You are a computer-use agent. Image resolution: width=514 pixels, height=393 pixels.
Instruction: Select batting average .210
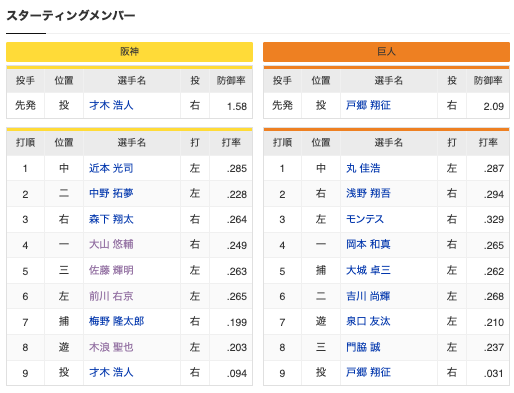[x=494, y=322]
